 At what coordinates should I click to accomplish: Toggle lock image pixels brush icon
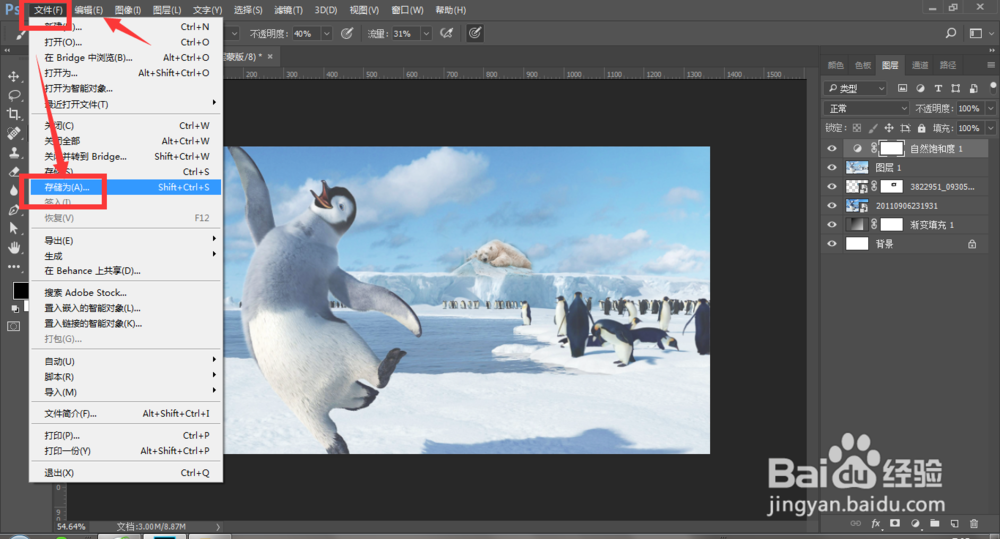click(873, 128)
